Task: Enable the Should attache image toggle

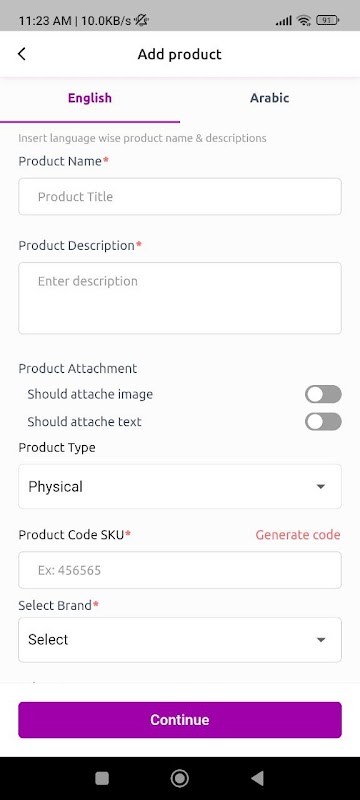Action: point(323,394)
